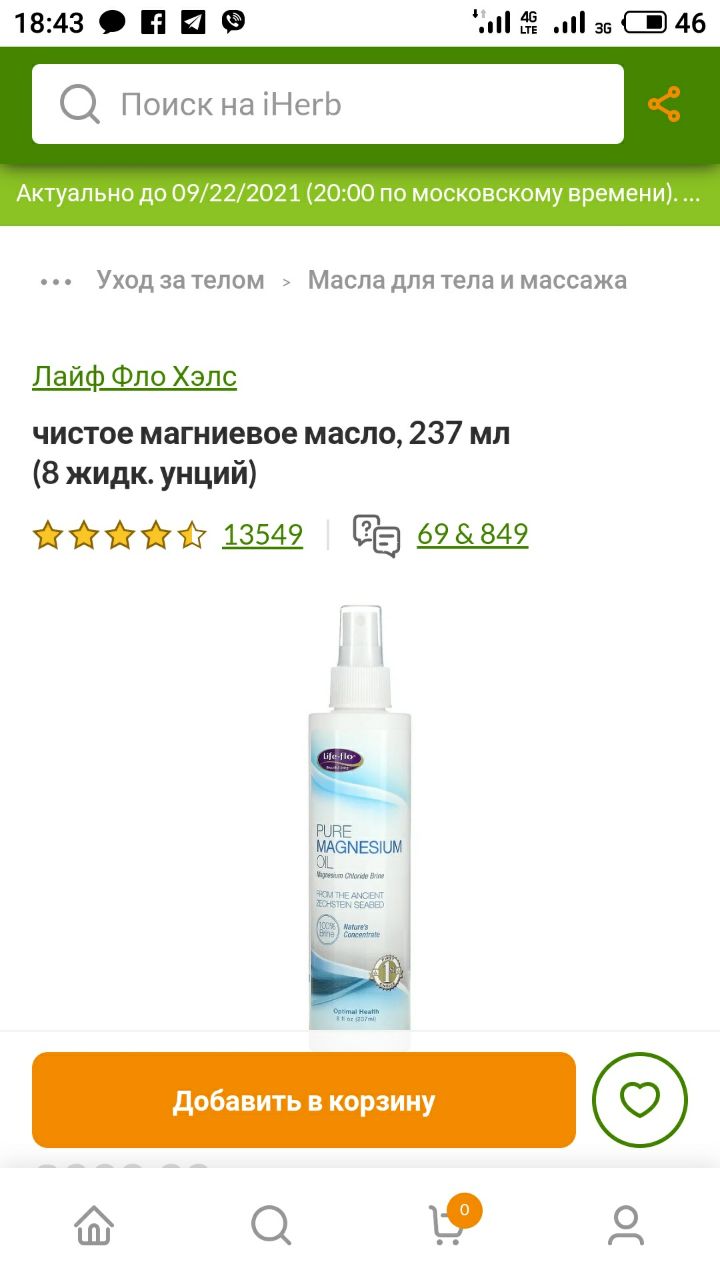Open the Search tab in bottom navigation
Screen dimensions: 720x1280
pos(271,1224)
